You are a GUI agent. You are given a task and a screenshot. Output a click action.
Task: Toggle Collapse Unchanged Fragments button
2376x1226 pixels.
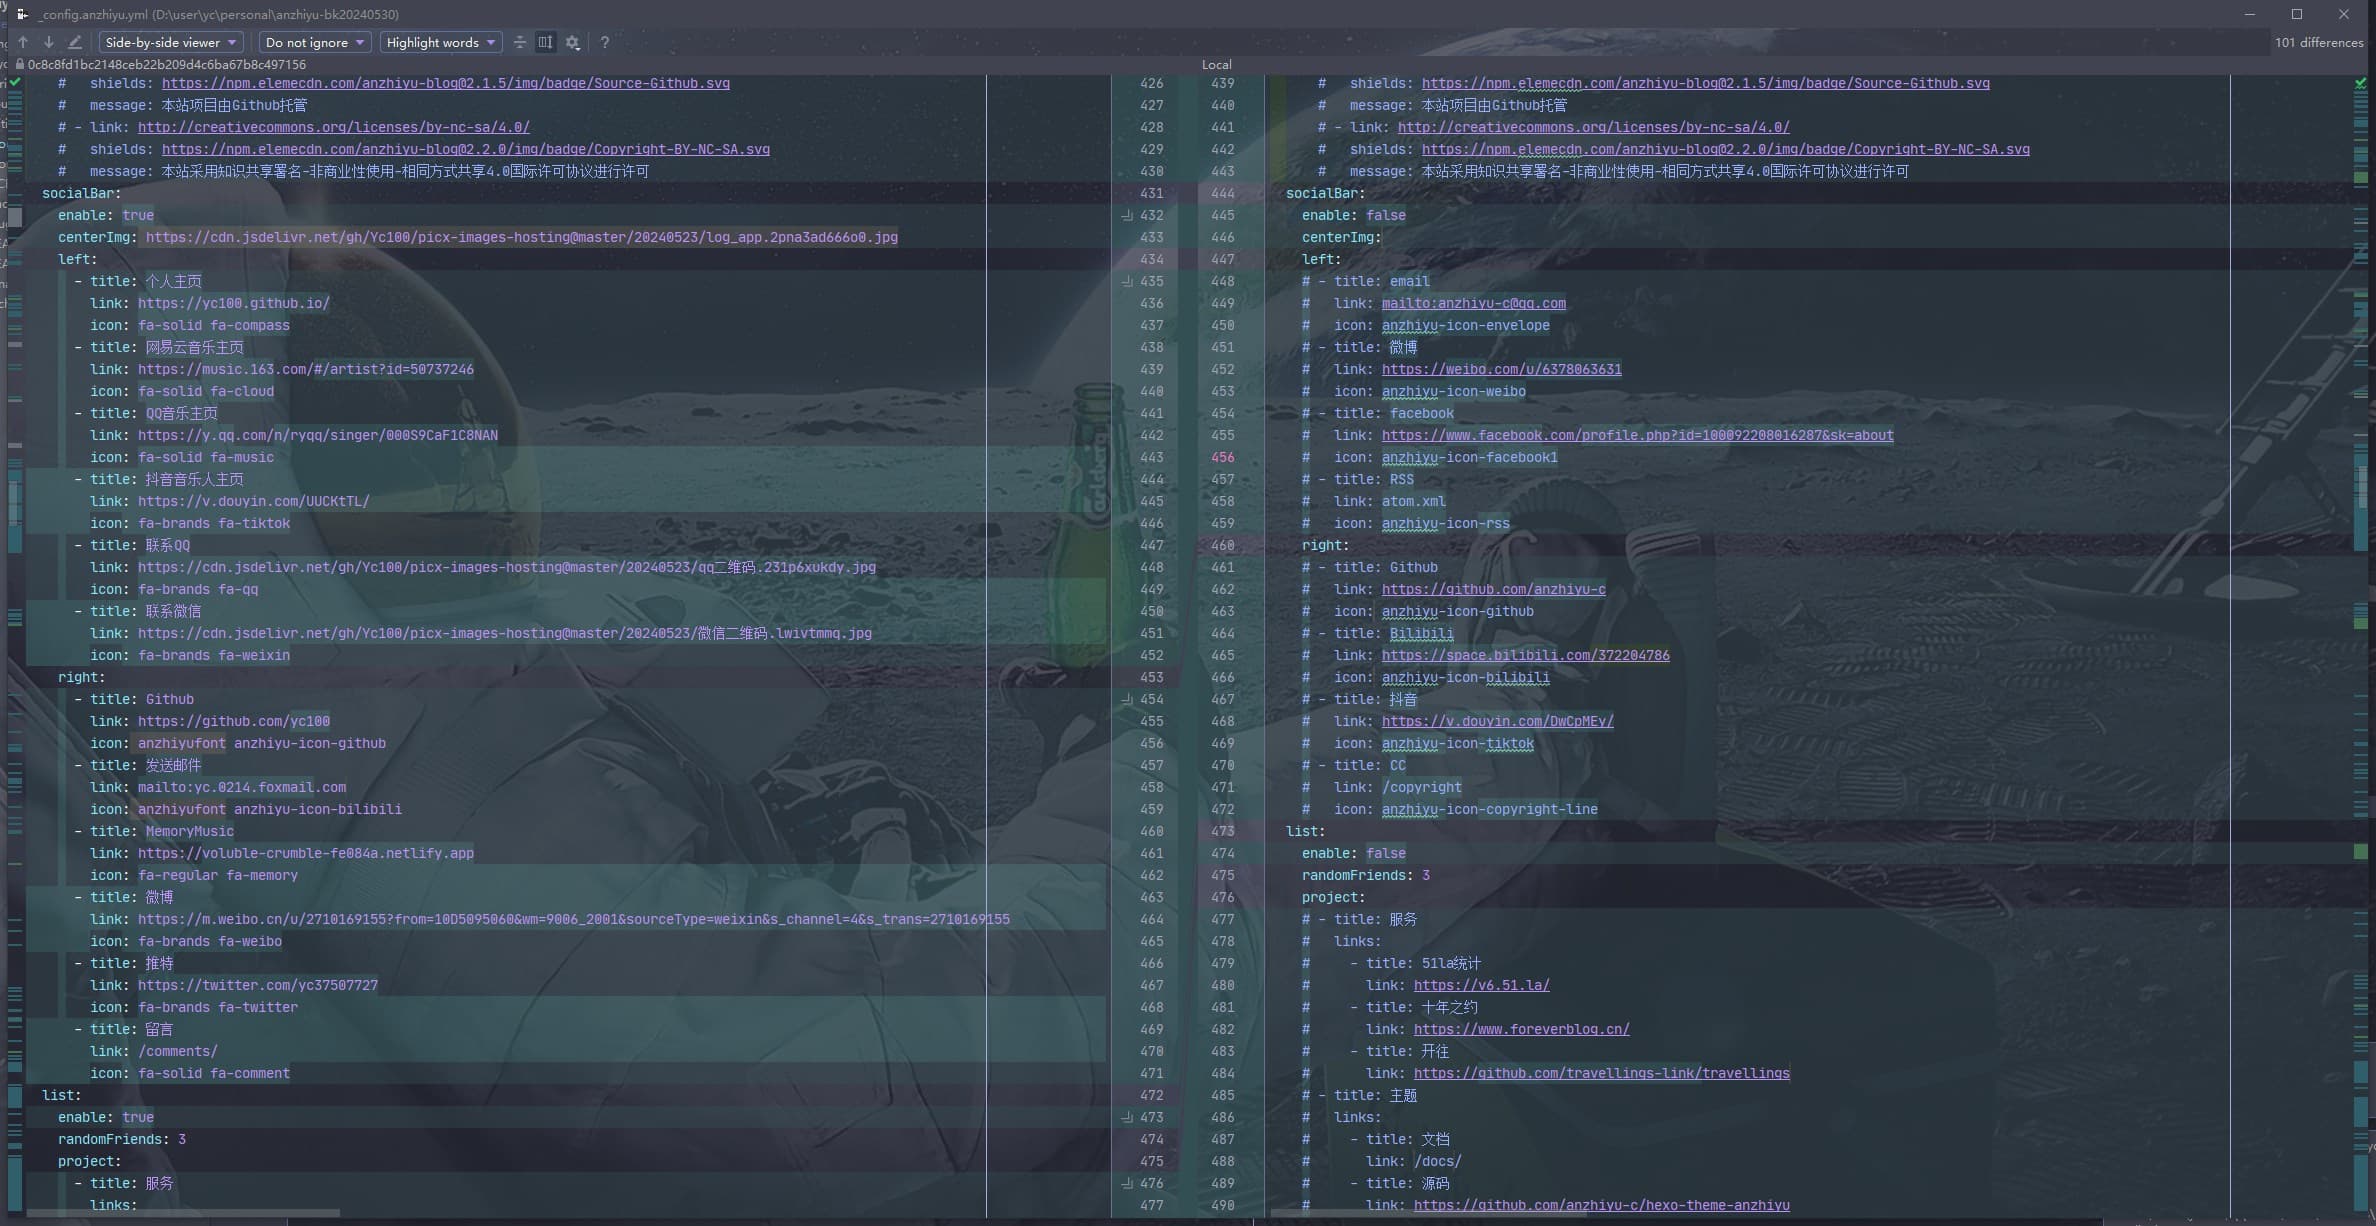point(519,42)
